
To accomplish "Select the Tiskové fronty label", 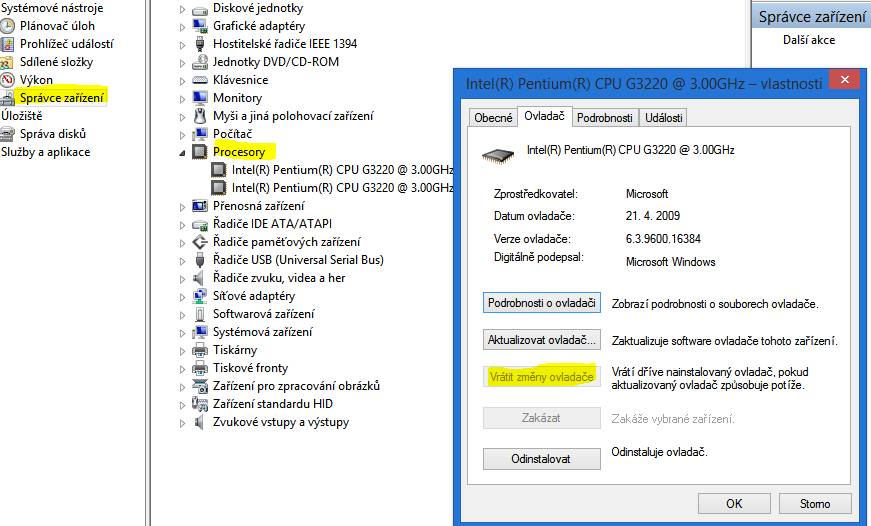I will [251, 368].
